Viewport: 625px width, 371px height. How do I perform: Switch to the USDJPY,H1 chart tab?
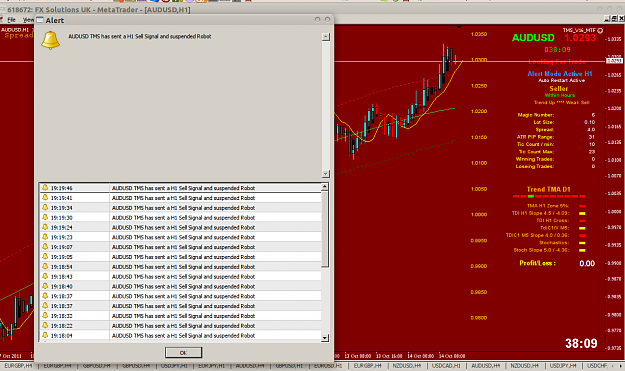174,365
